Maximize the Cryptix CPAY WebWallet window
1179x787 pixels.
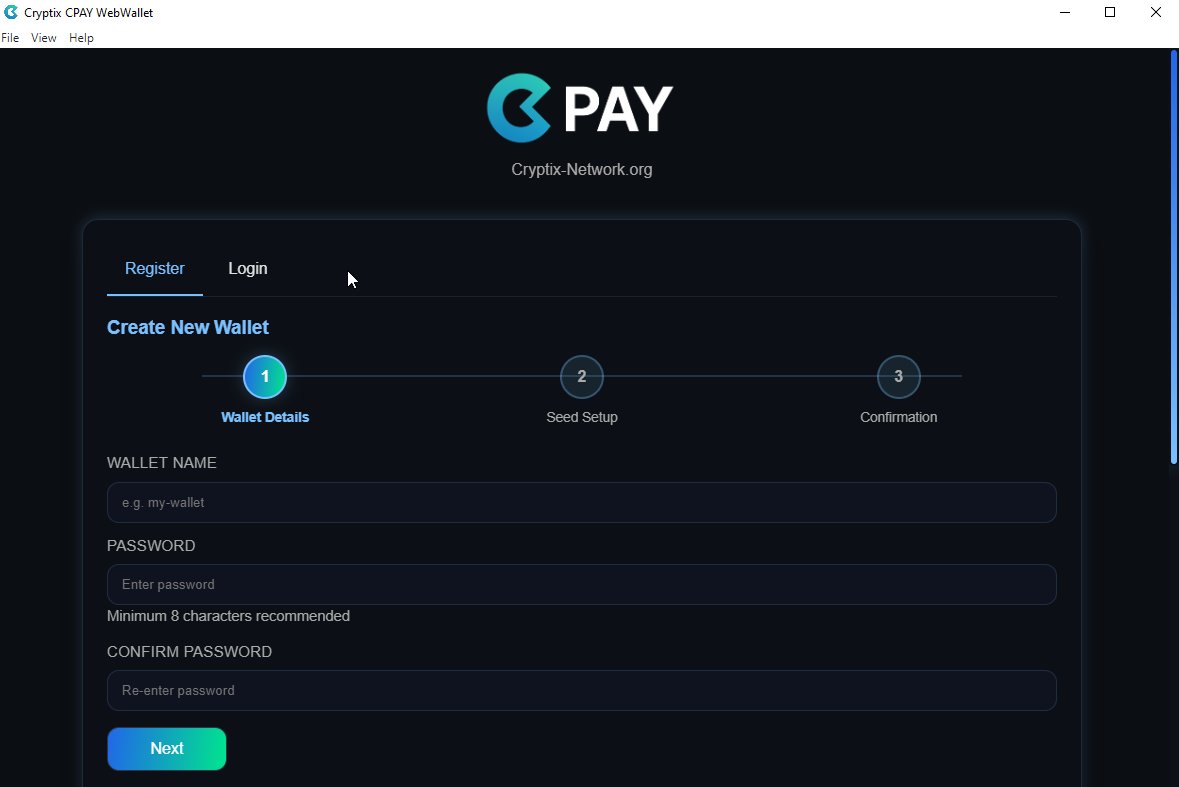1110,12
